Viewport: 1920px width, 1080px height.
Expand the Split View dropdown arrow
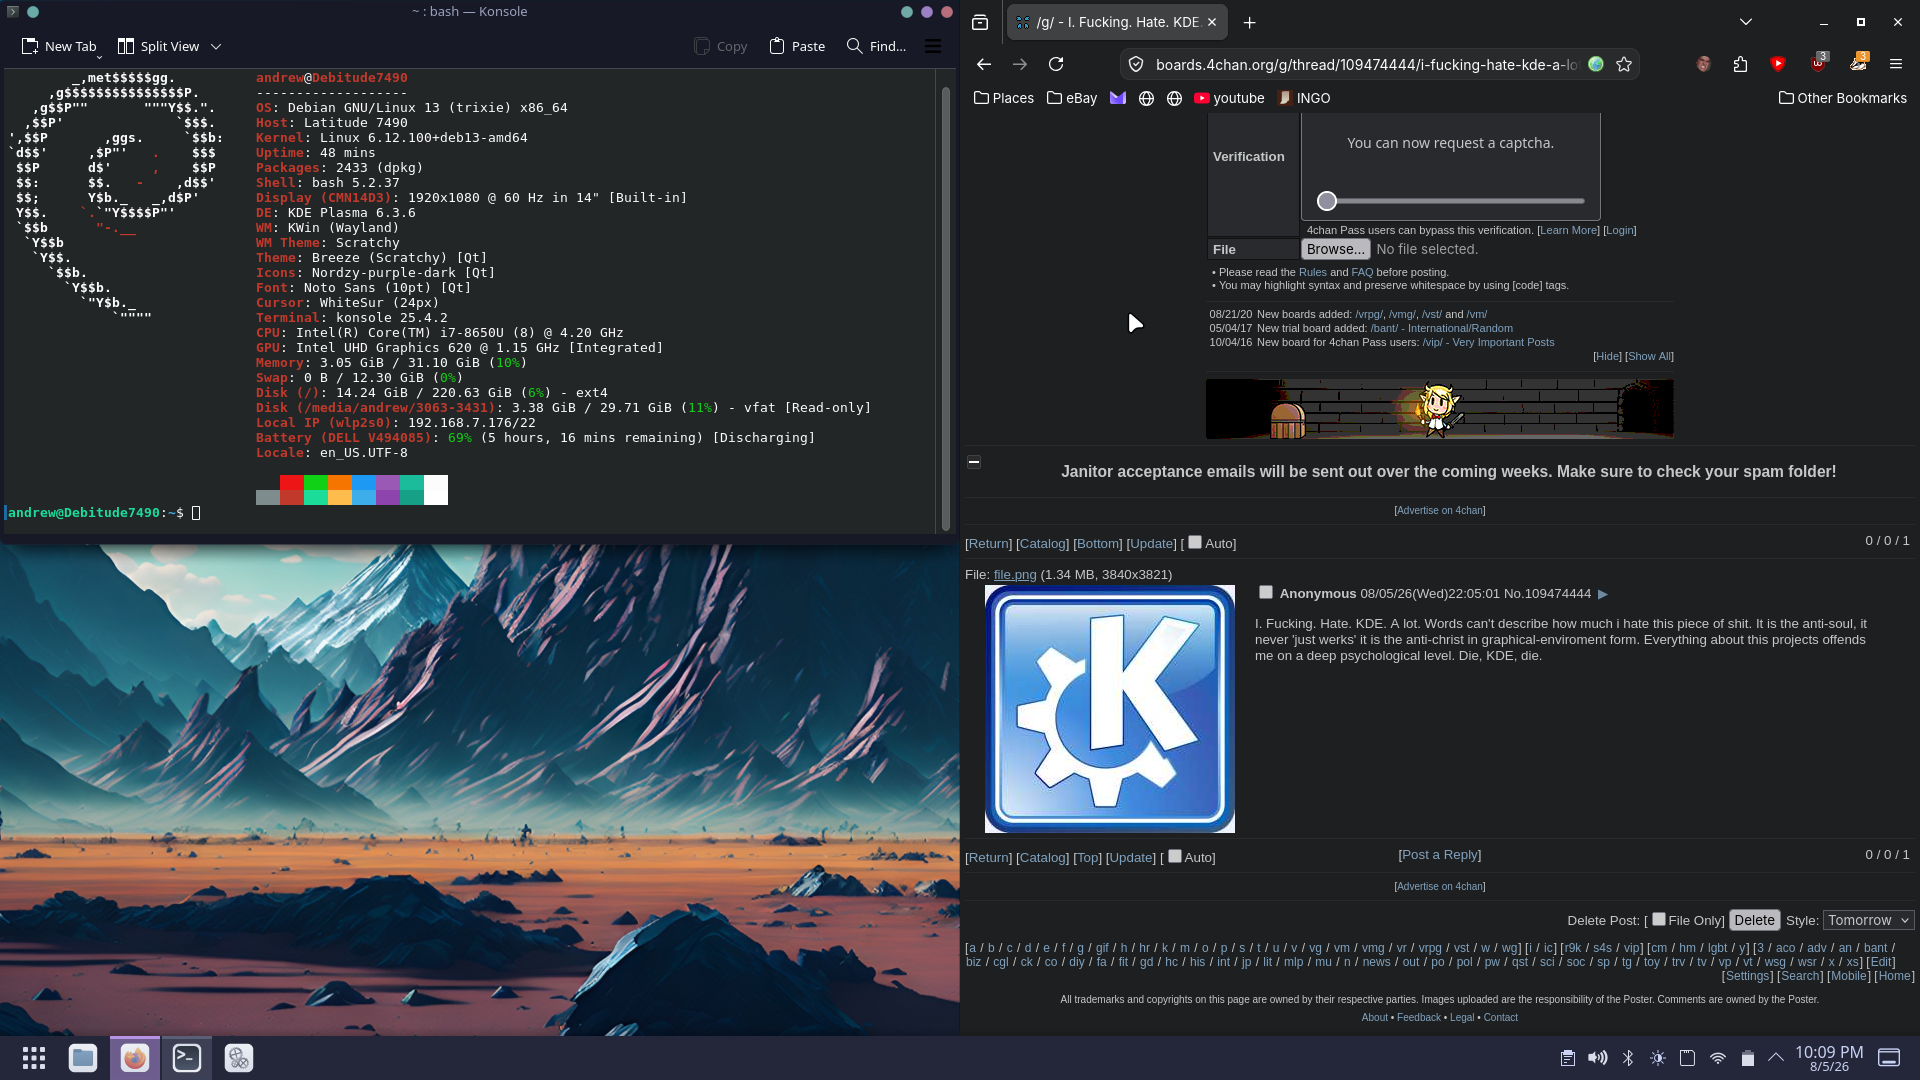216,46
